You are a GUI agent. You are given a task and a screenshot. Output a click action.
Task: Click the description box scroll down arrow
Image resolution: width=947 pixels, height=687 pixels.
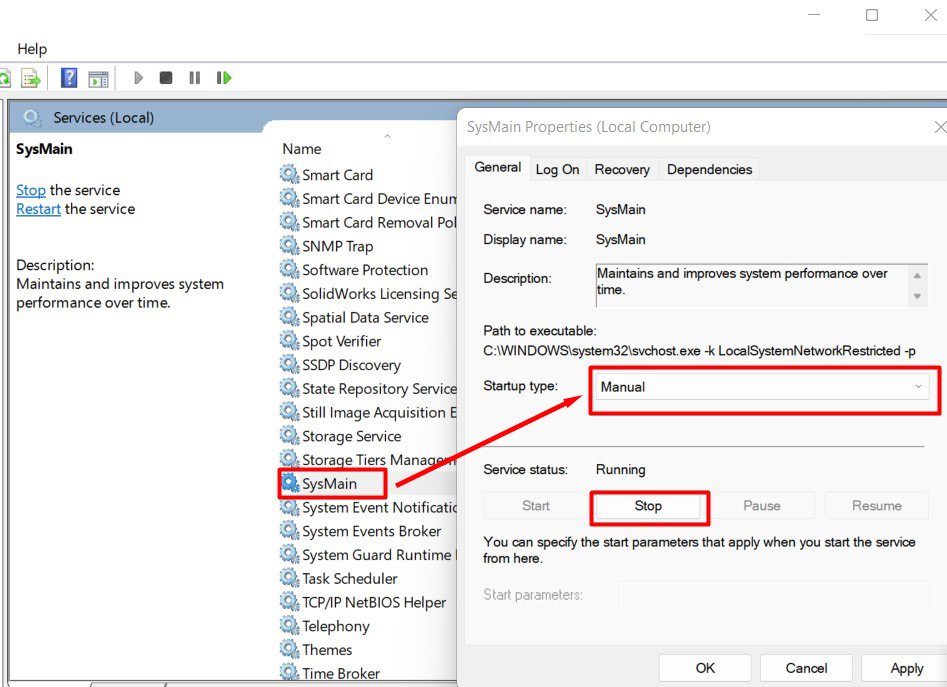click(x=917, y=296)
